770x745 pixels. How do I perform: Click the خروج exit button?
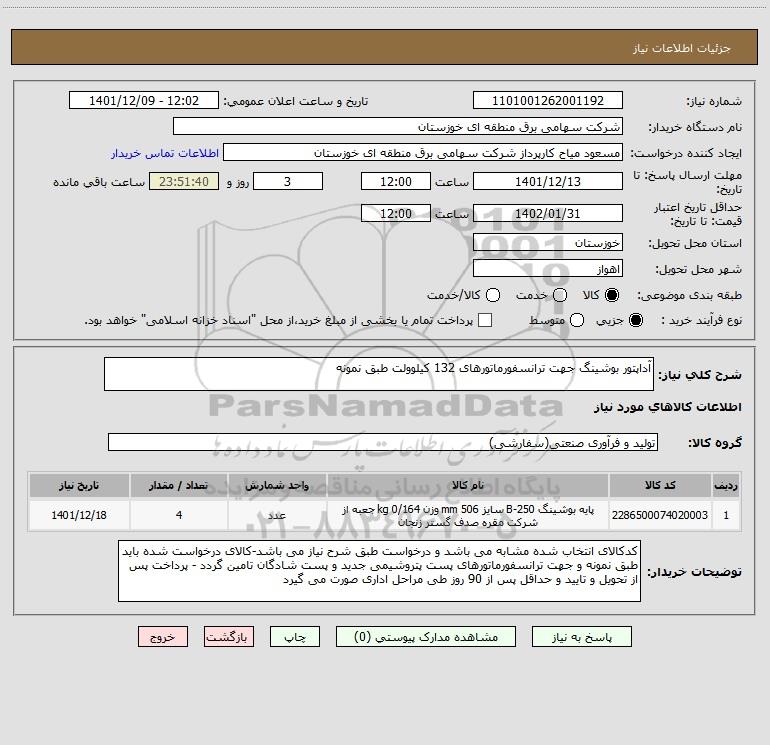(163, 637)
